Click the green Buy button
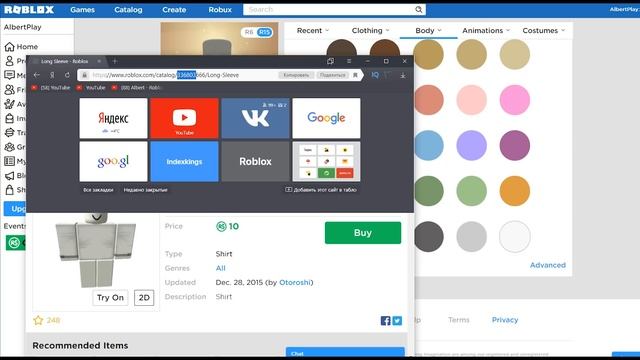Viewport: 640px width, 360px height. tap(363, 233)
